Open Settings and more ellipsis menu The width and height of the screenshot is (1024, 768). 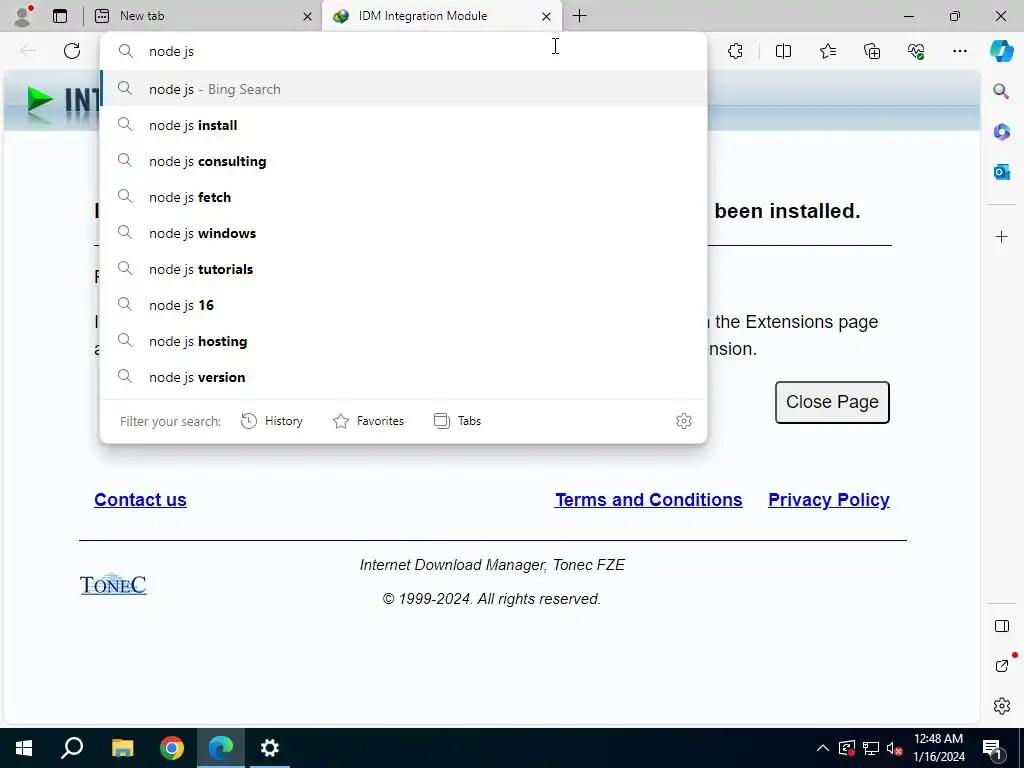click(959, 51)
